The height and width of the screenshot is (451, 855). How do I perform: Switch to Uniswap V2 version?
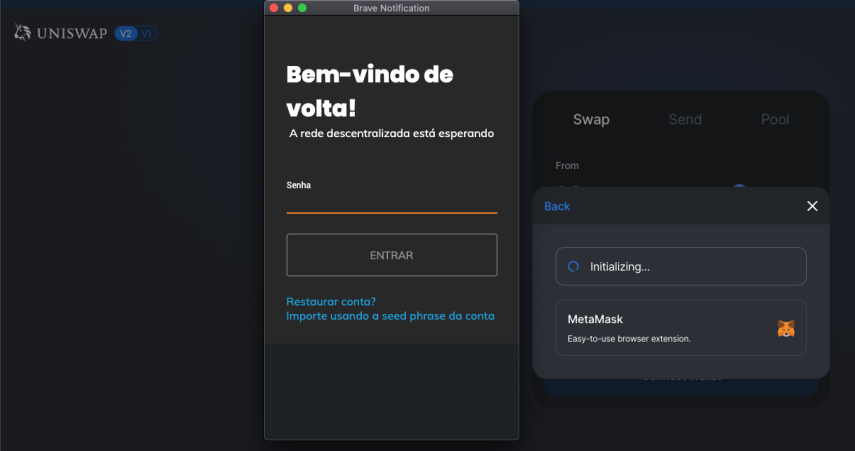[x=126, y=33]
